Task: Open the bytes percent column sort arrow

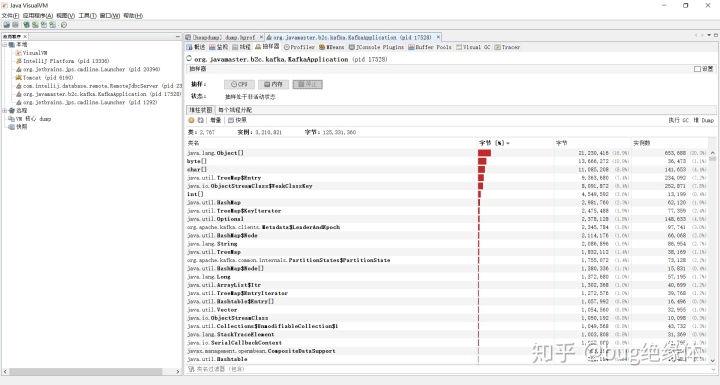Action: (x=508, y=143)
